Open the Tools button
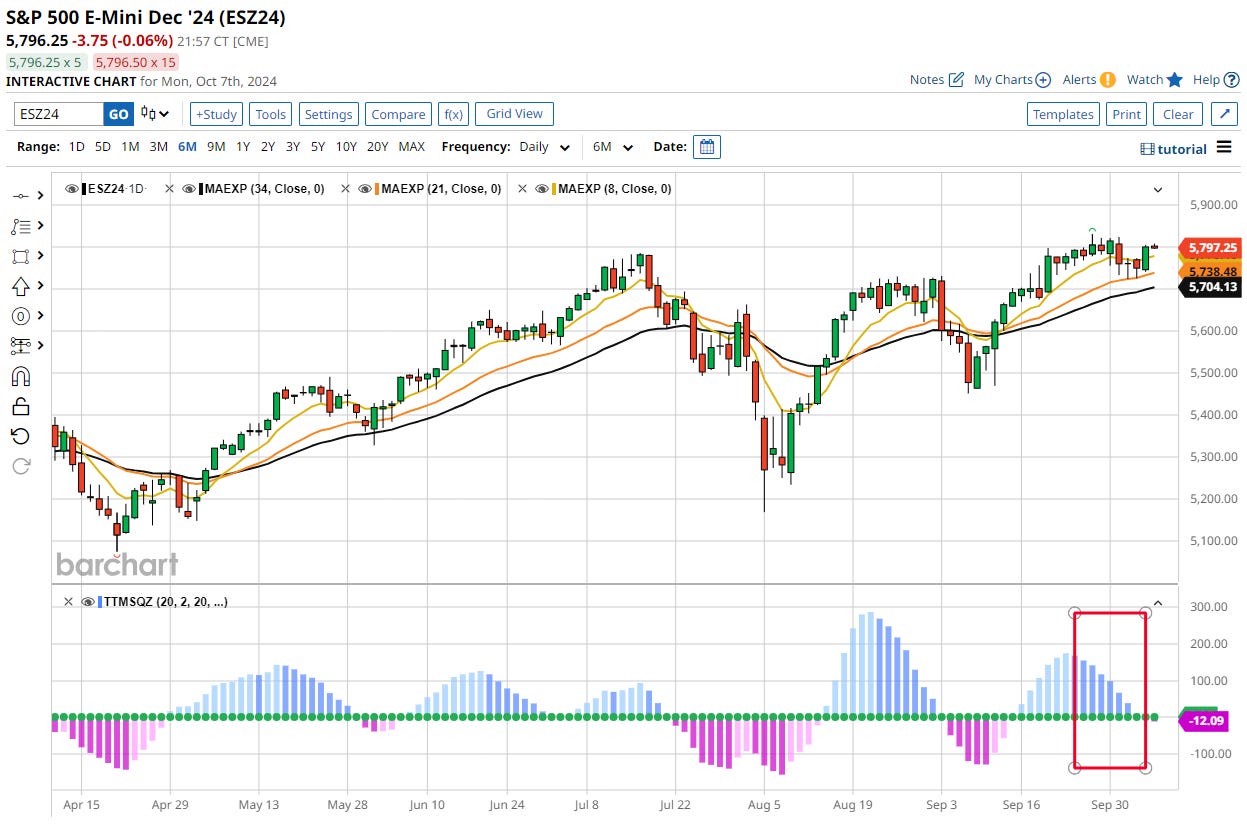The width and height of the screenshot is (1247, 825). point(270,114)
